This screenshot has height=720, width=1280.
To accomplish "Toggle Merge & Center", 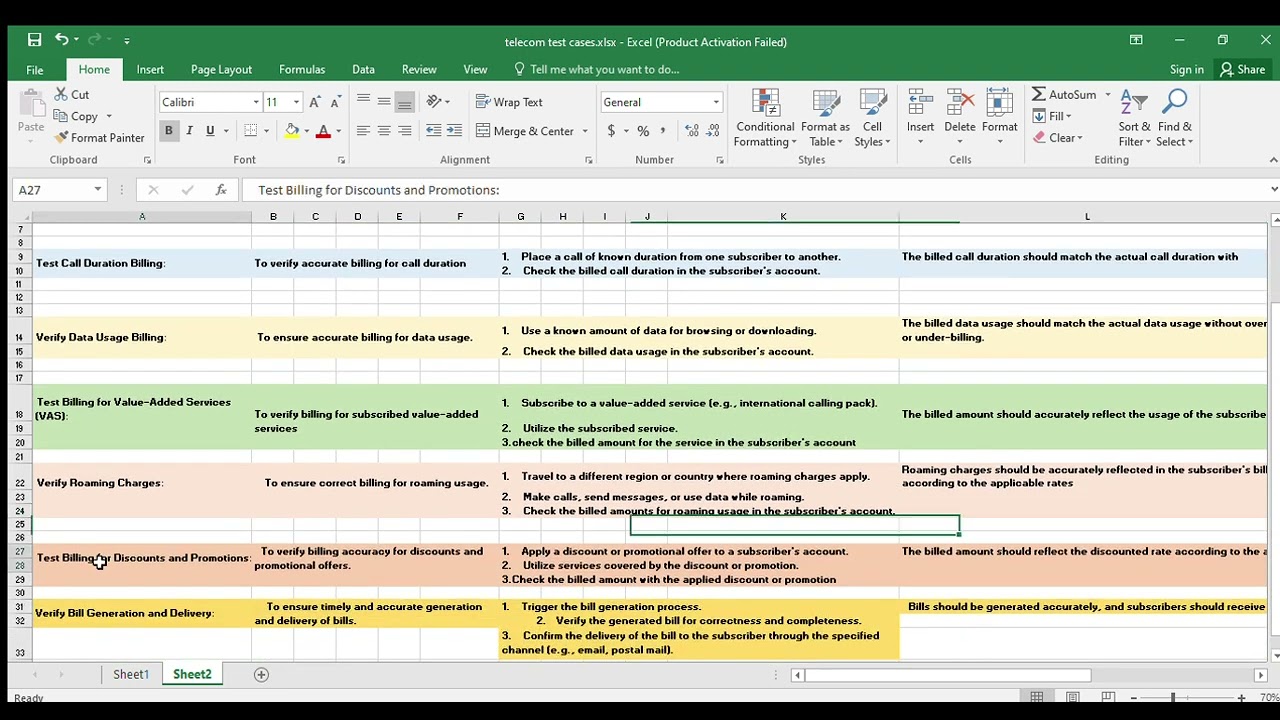I will 525,131.
